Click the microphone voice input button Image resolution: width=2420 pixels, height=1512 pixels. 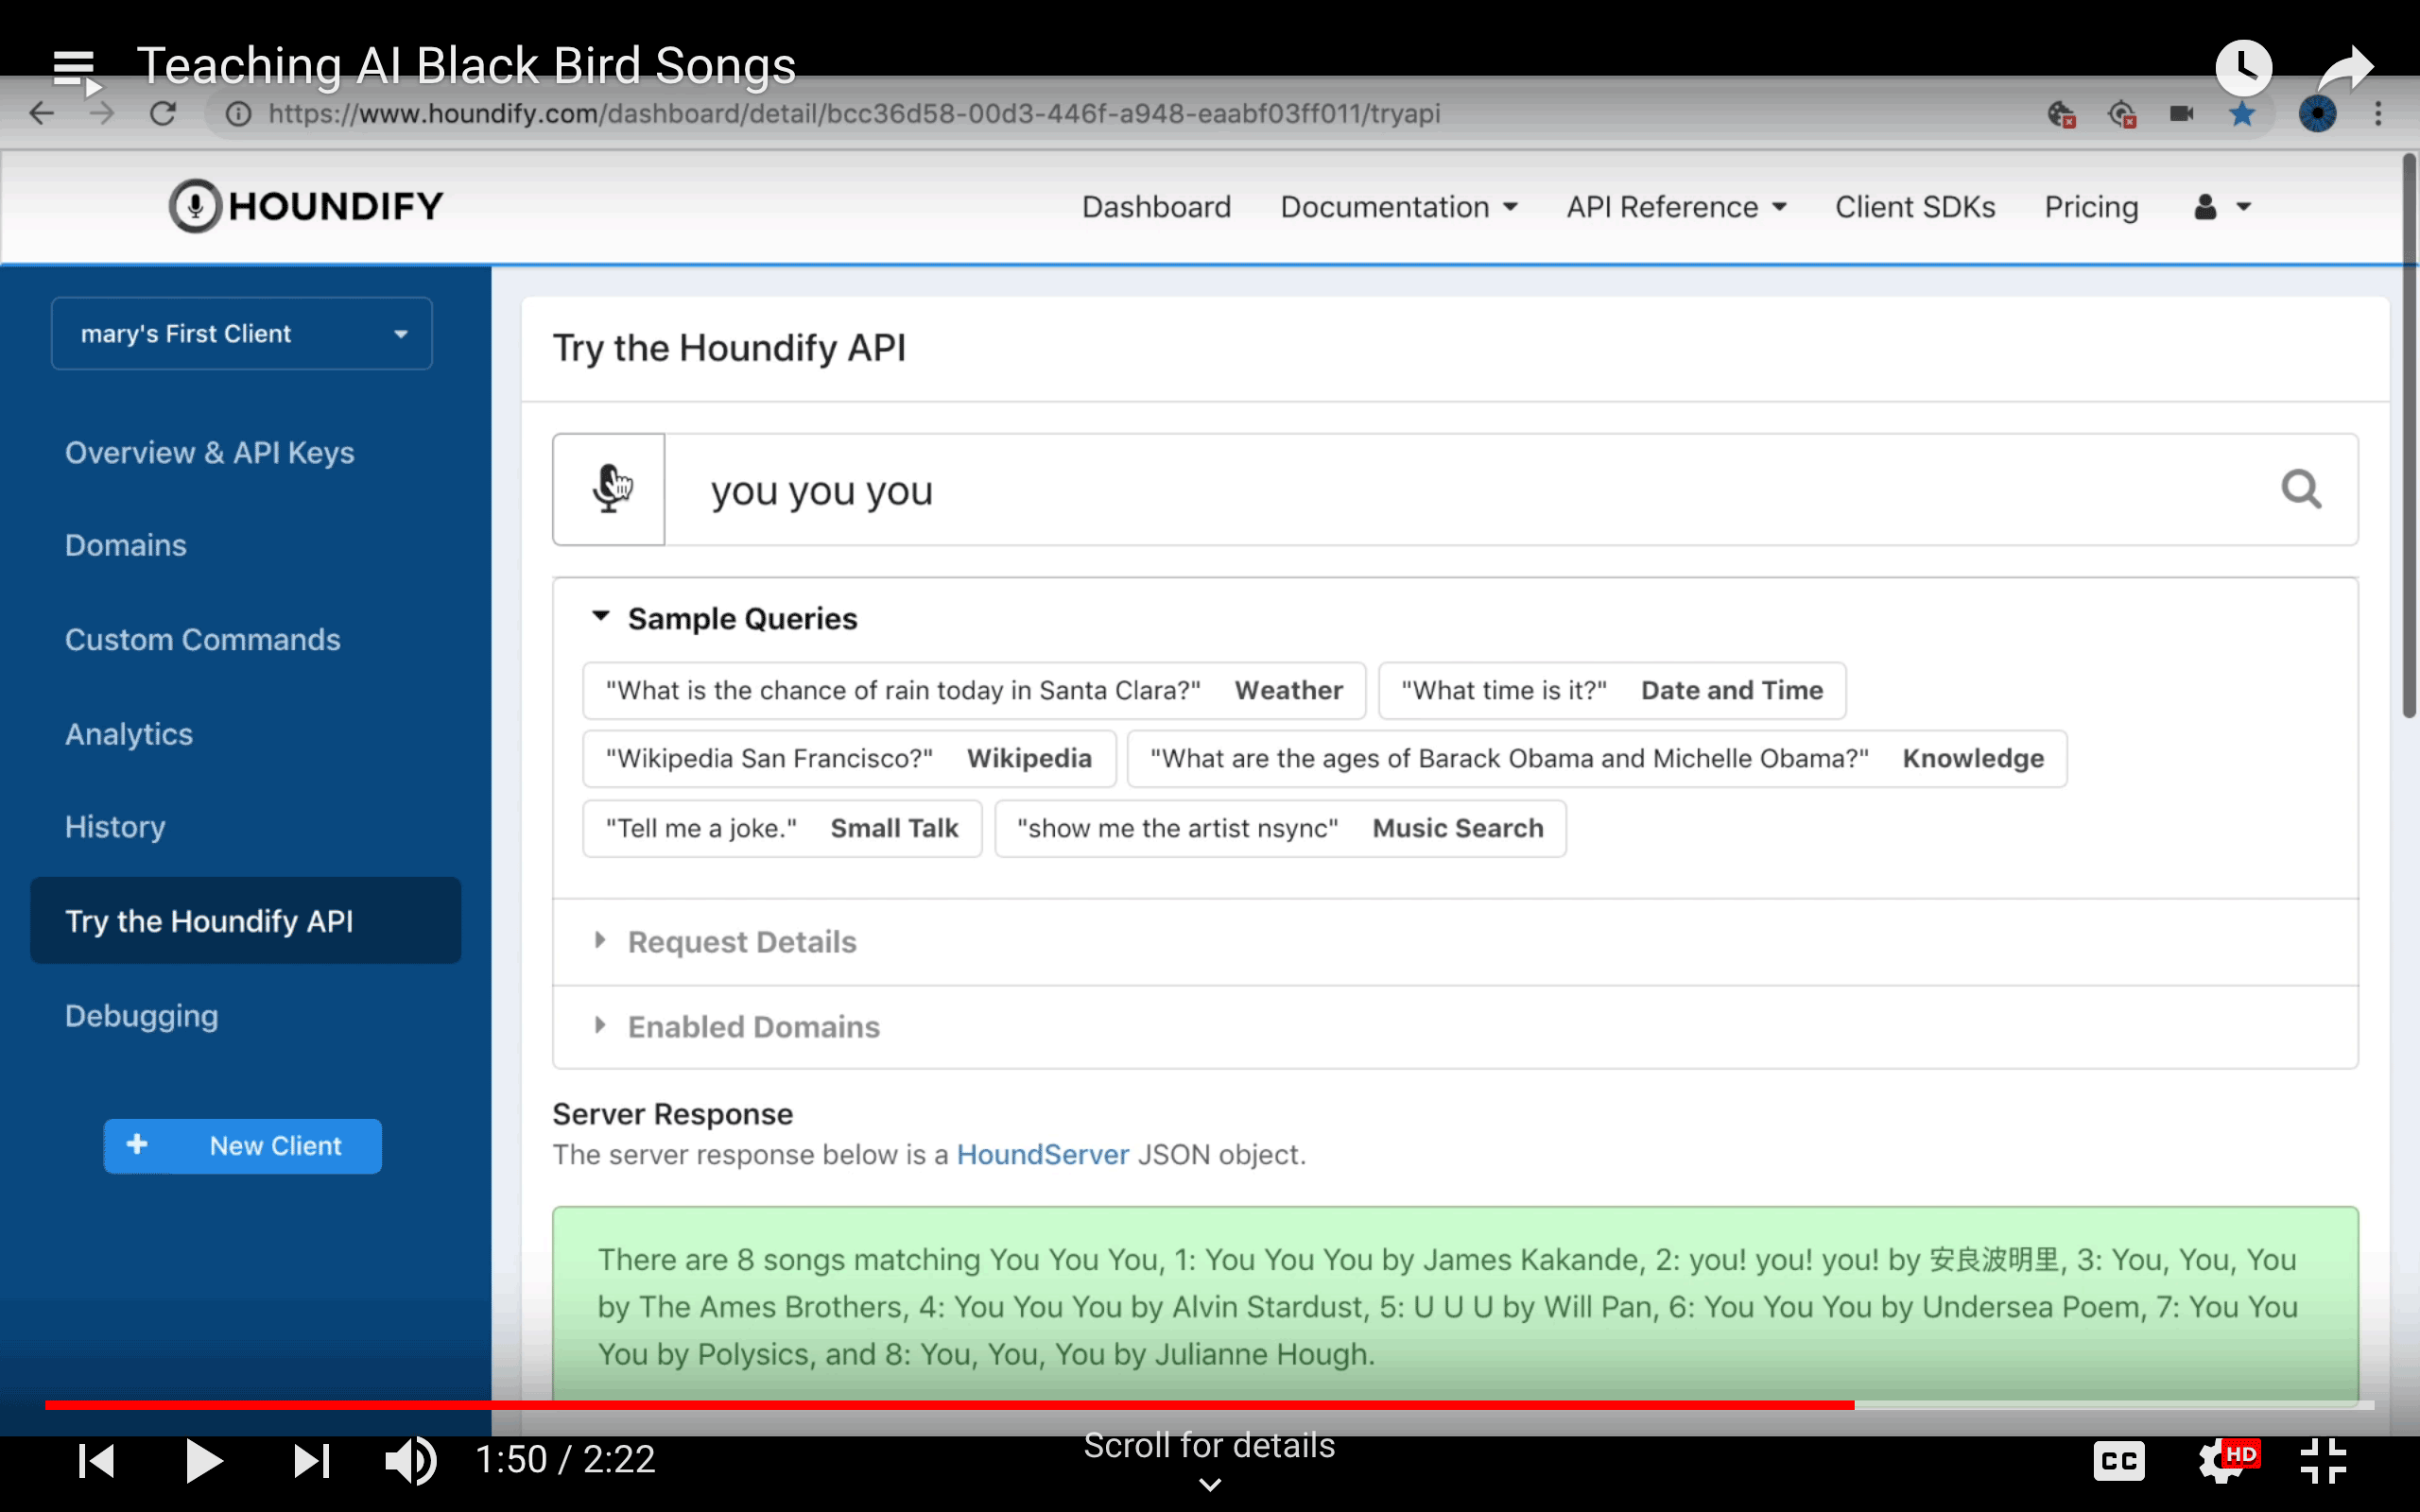609,489
